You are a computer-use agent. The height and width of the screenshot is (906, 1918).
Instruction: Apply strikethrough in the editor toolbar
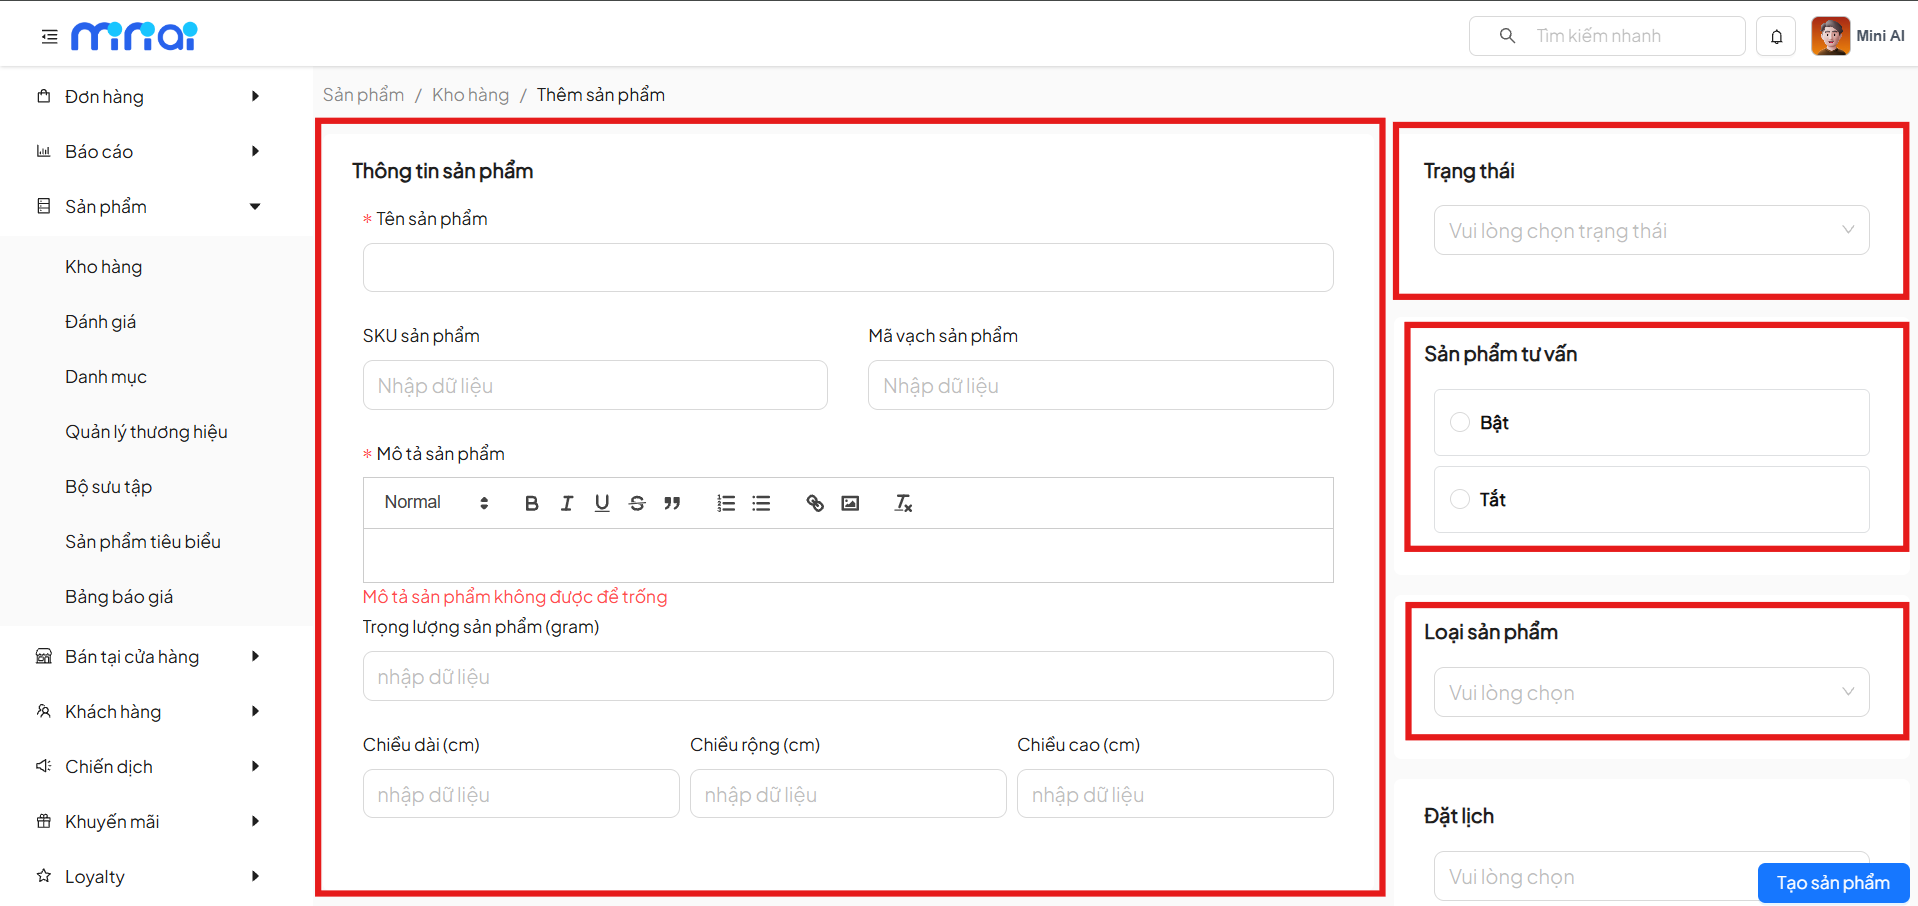(637, 503)
